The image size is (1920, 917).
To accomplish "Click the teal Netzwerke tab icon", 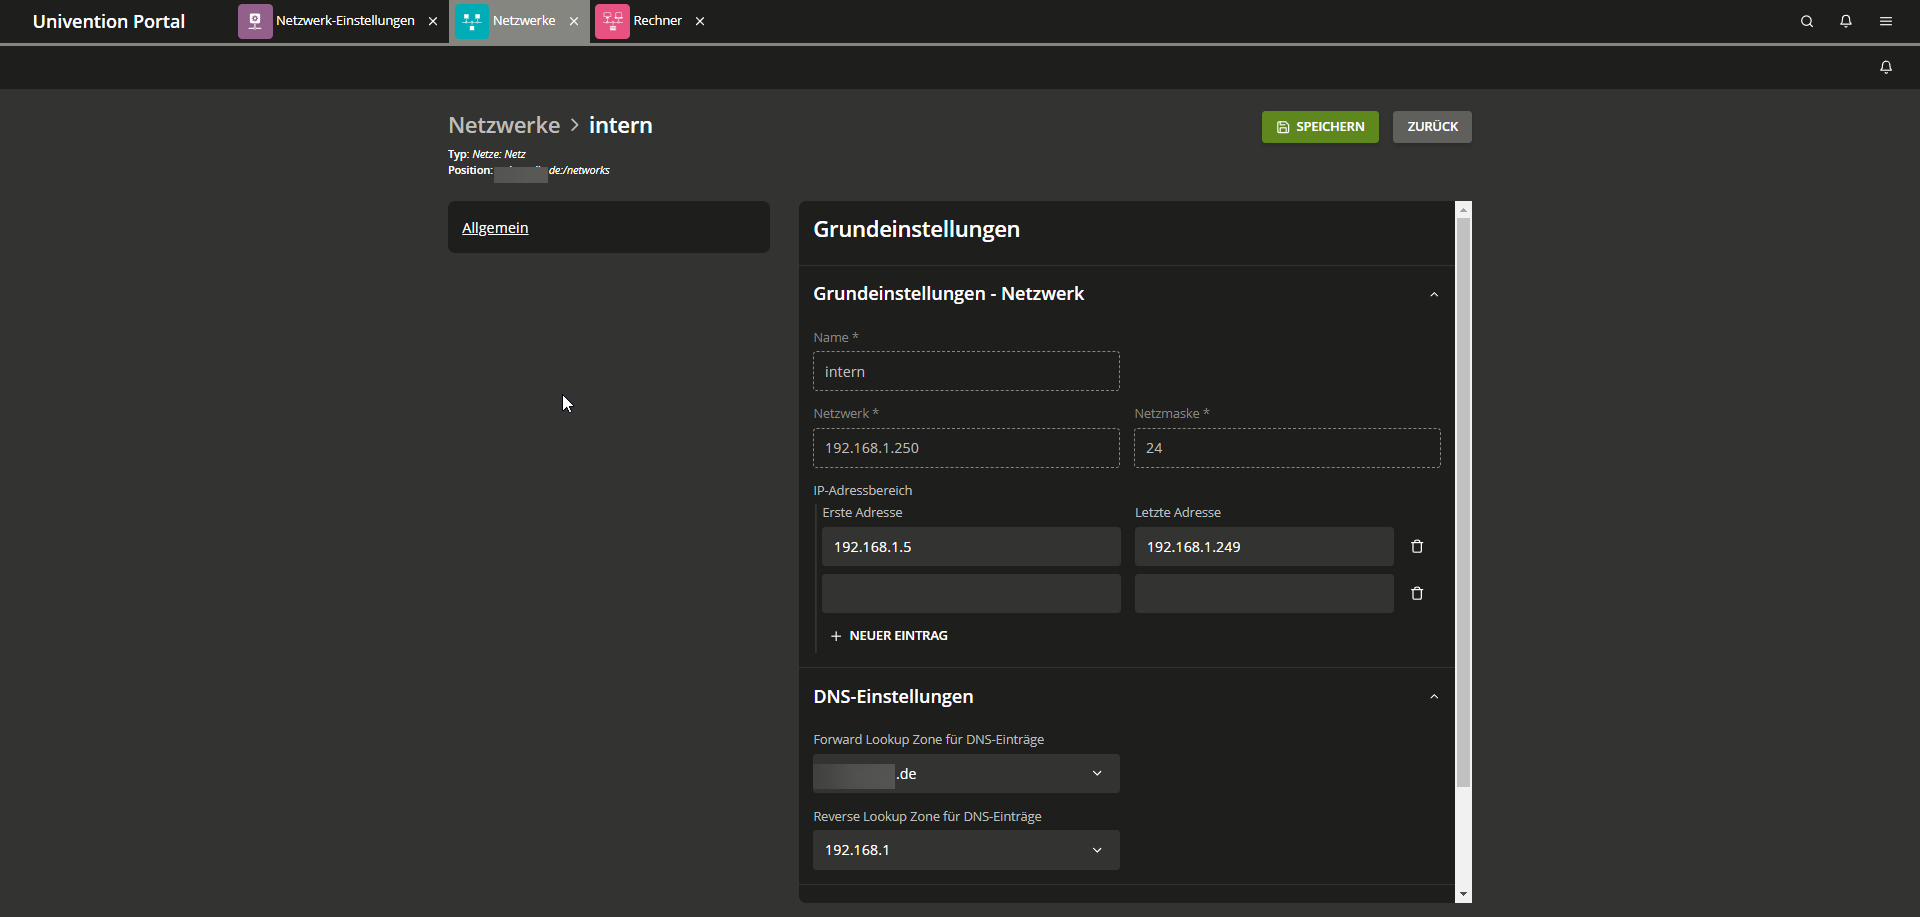I will tap(472, 21).
